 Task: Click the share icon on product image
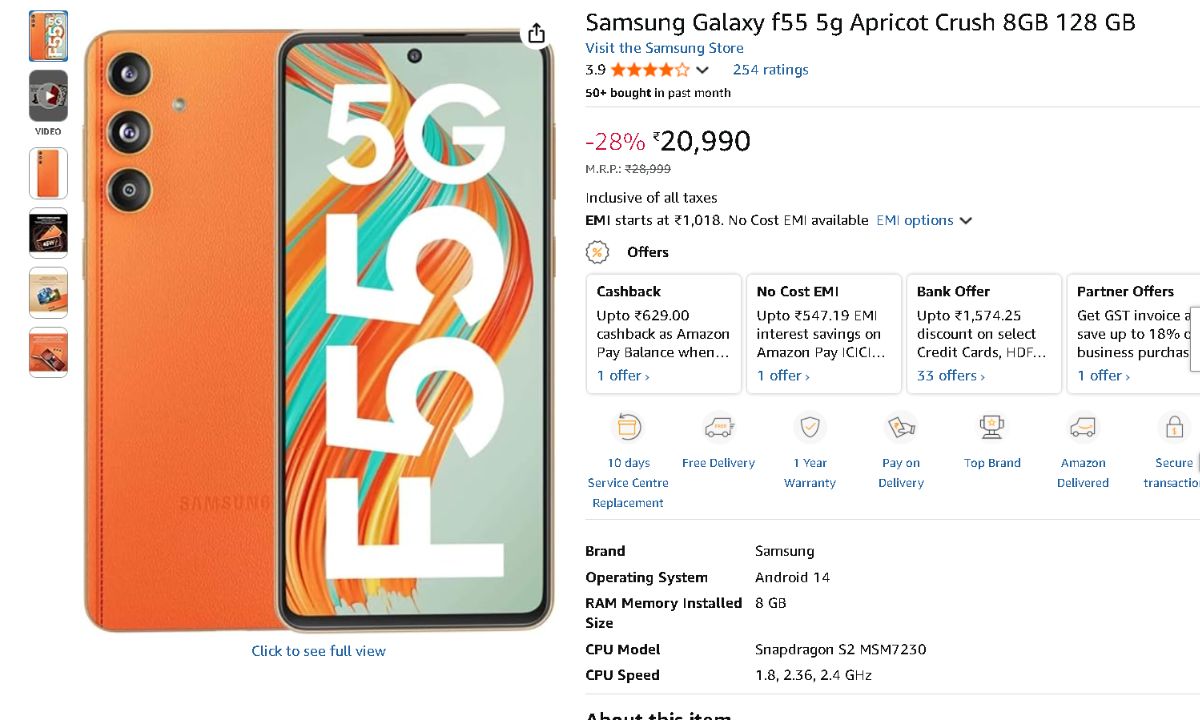pos(537,34)
